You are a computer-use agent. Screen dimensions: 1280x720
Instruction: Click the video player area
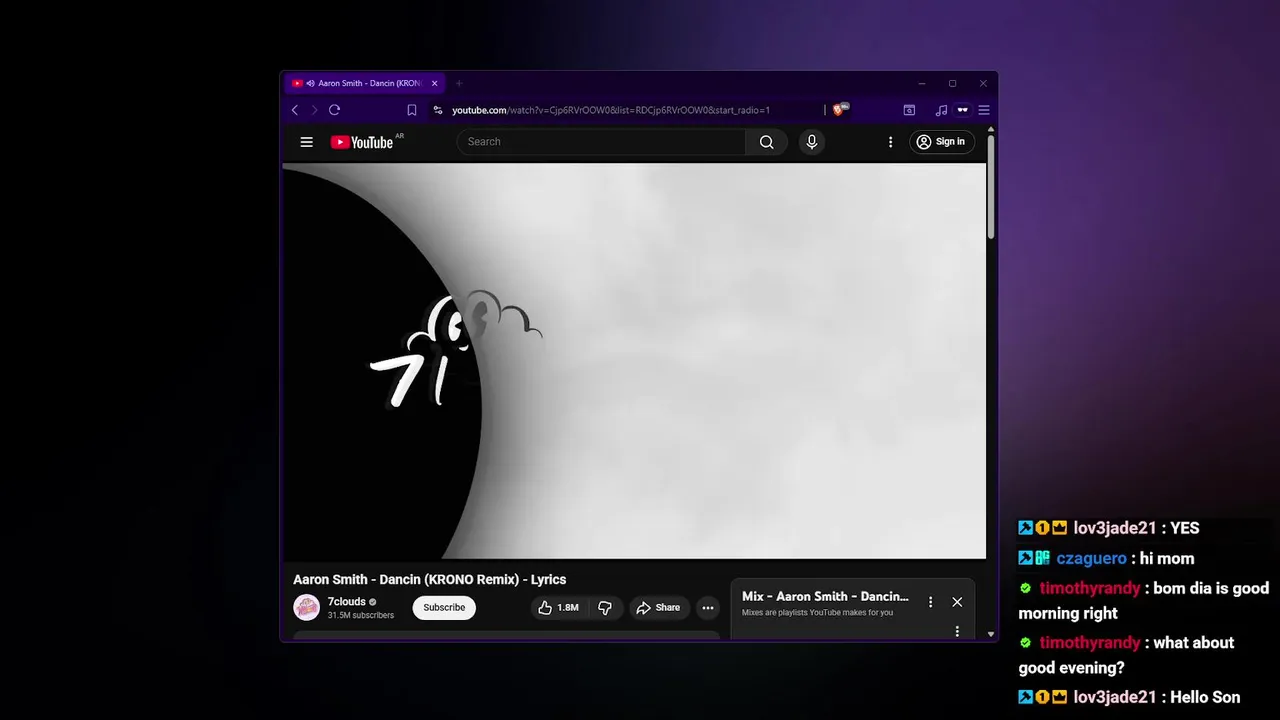click(634, 361)
